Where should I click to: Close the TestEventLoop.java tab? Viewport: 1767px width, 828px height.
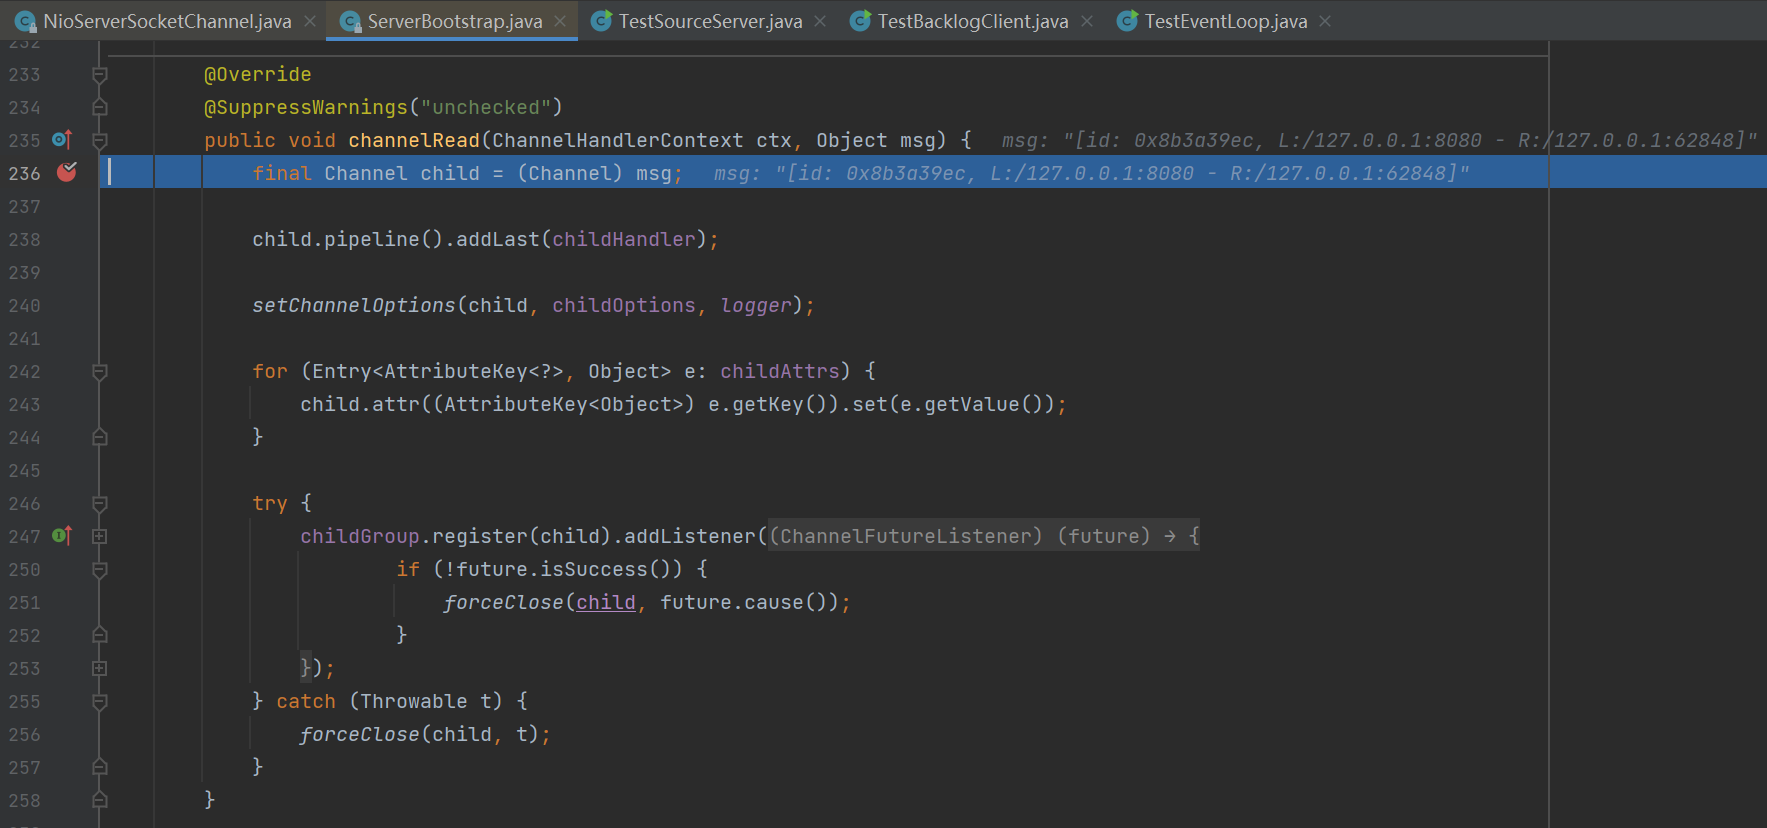click(1325, 21)
